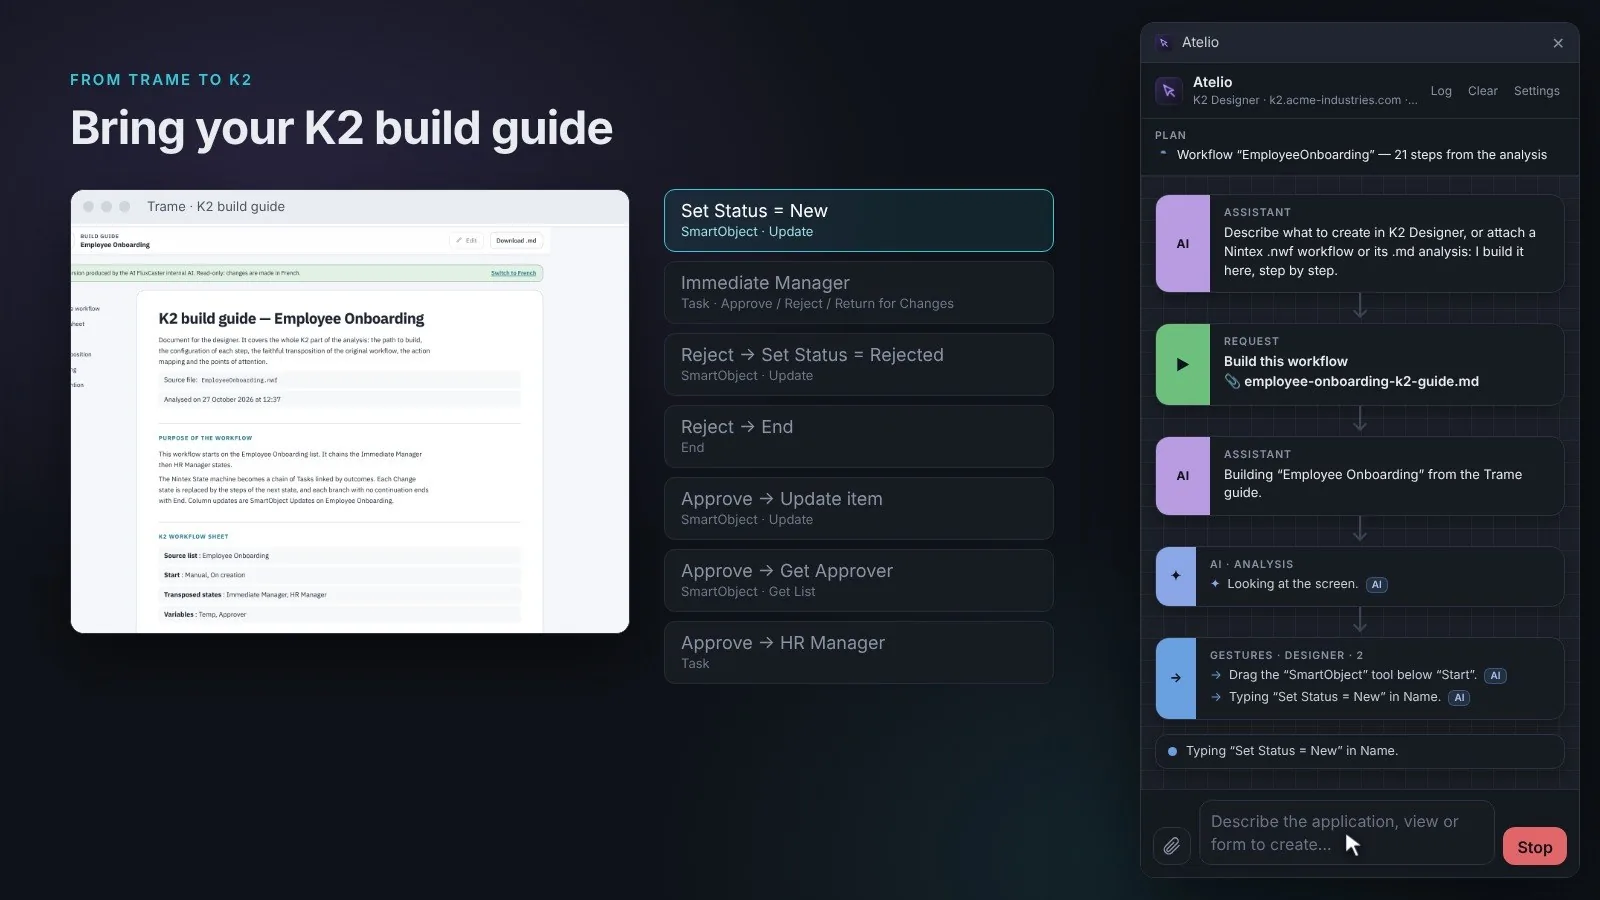Open Settings in the Atelio header
This screenshot has height=900, width=1600.
tap(1537, 91)
